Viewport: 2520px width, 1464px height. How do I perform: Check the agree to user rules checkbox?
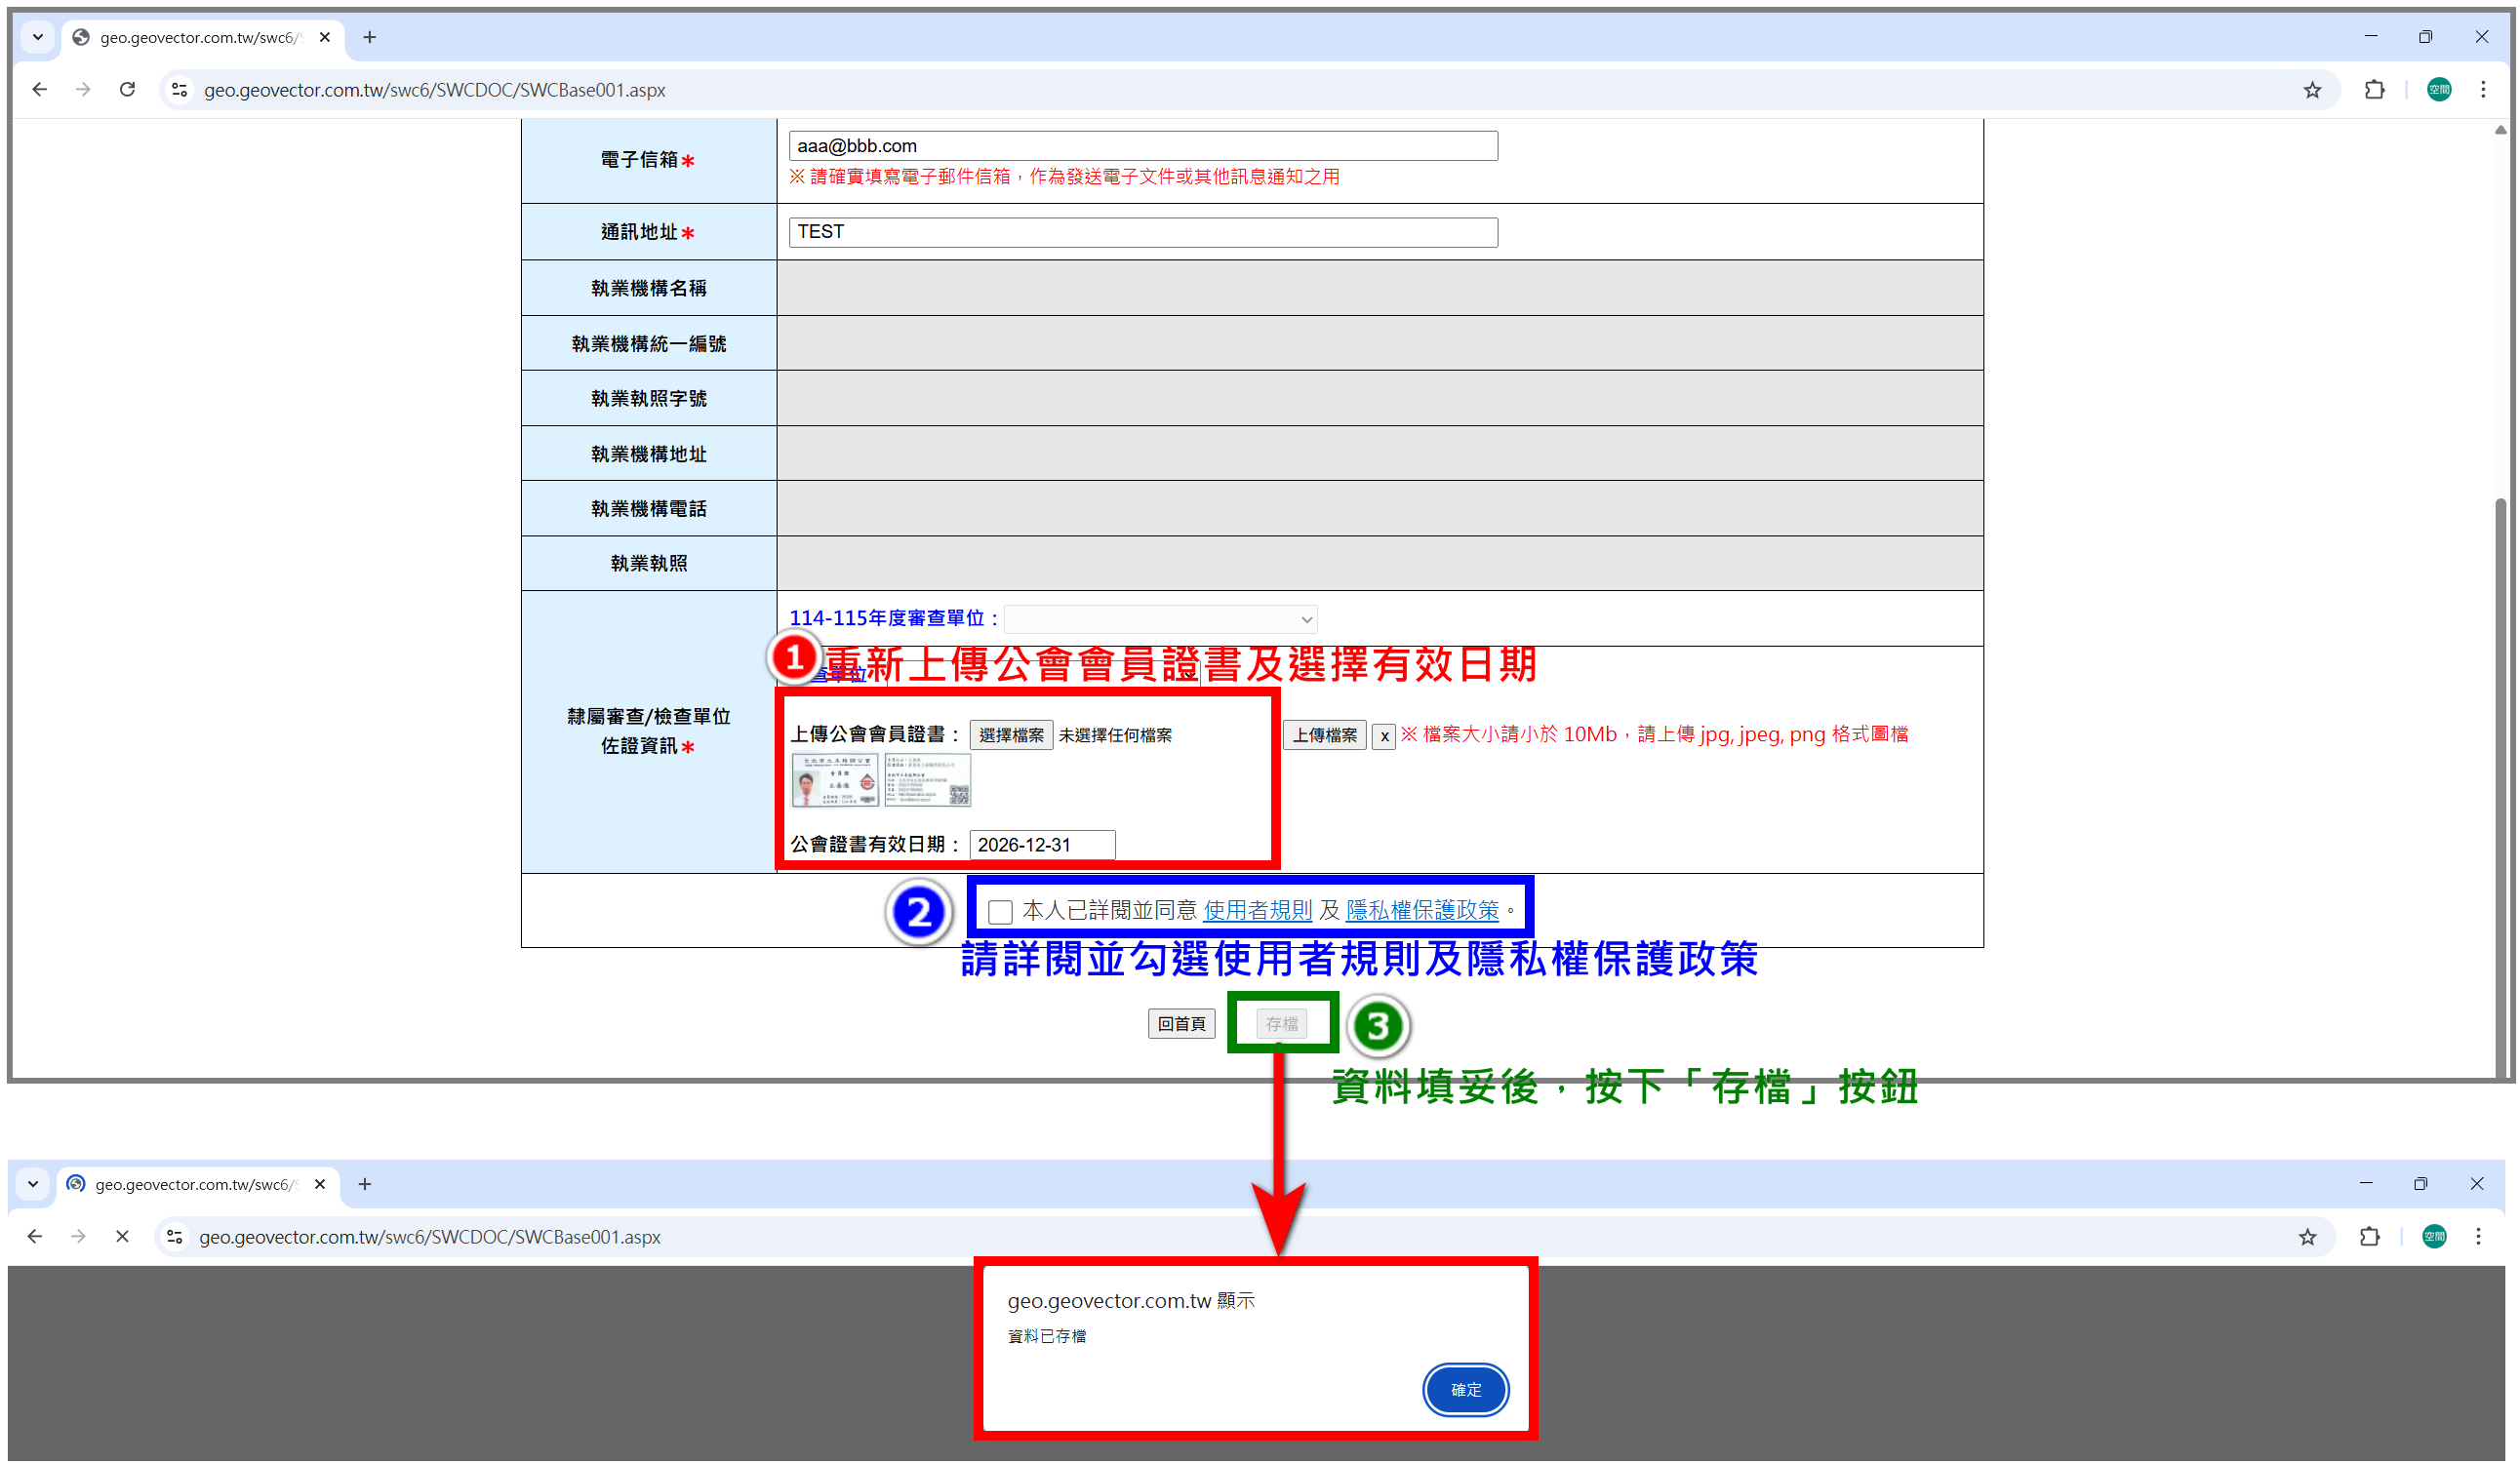(999, 912)
